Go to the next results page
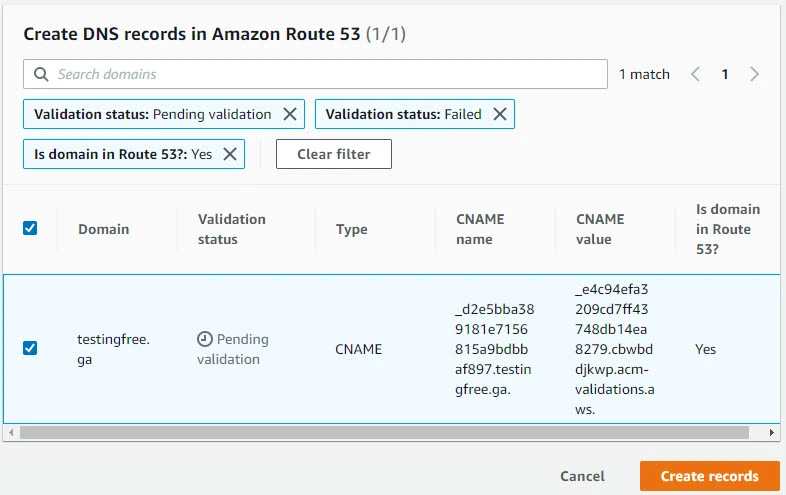 [x=755, y=74]
